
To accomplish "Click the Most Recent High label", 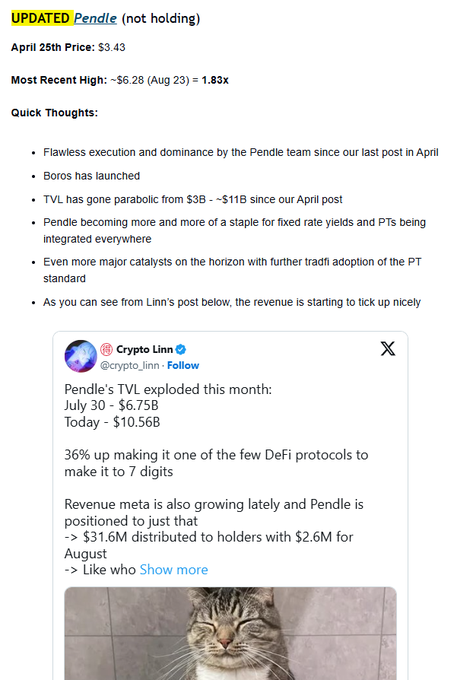I will tap(59, 80).
